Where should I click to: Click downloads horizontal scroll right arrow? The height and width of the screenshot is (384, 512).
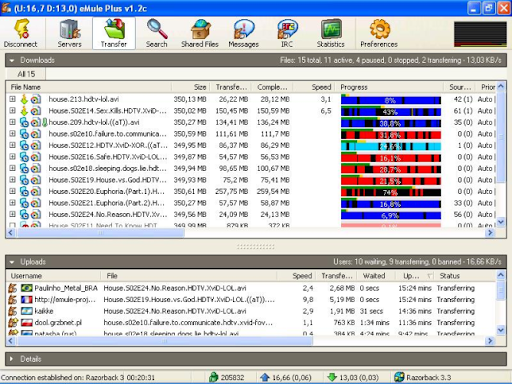pos(490,233)
